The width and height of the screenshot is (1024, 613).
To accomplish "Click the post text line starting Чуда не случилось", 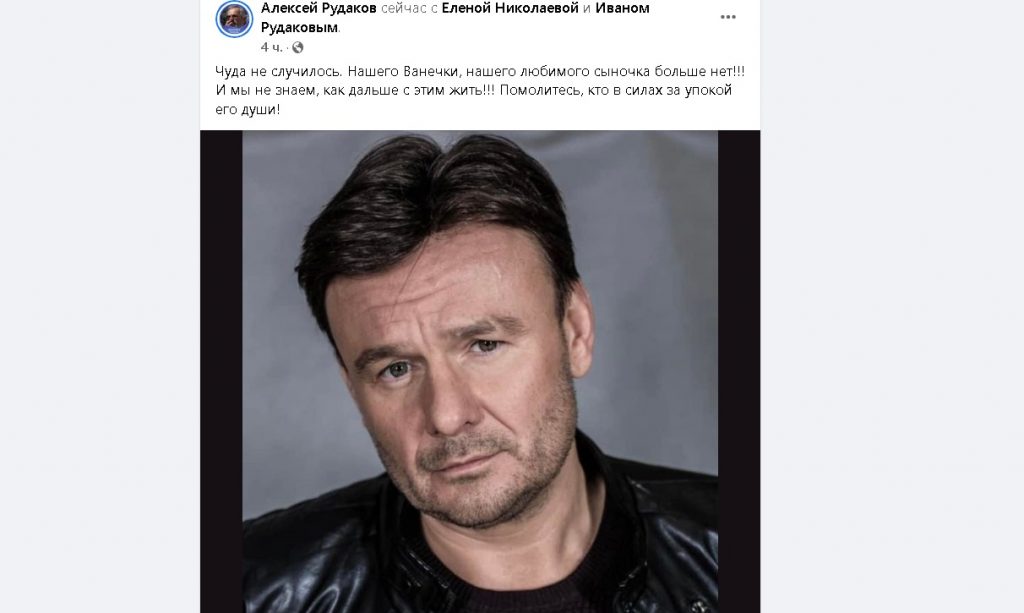I will point(480,71).
